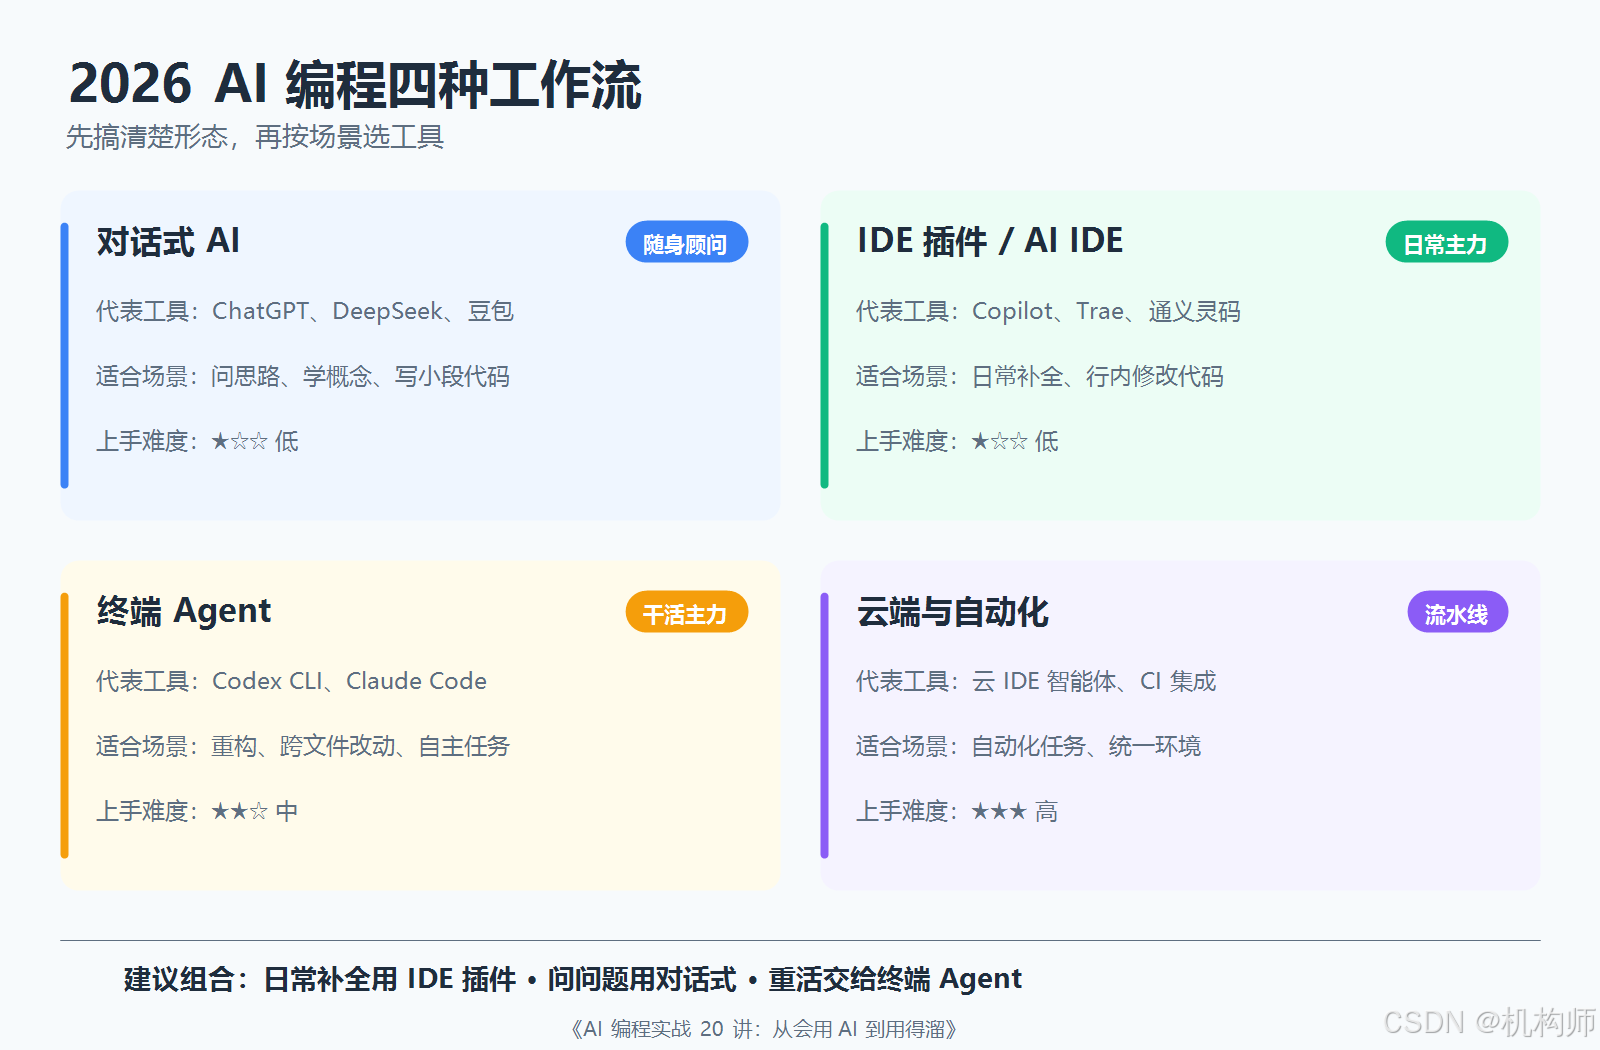Click the title '2026 AI 编程四种工作流'
This screenshot has height=1050, width=1600.
click(x=355, y=84)
